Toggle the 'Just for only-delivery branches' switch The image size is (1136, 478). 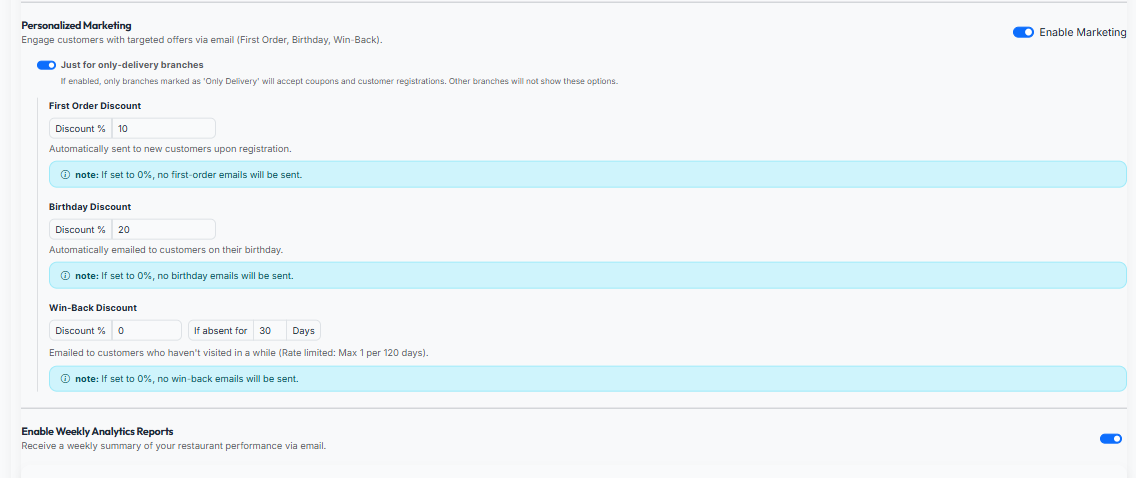point(46,65)
